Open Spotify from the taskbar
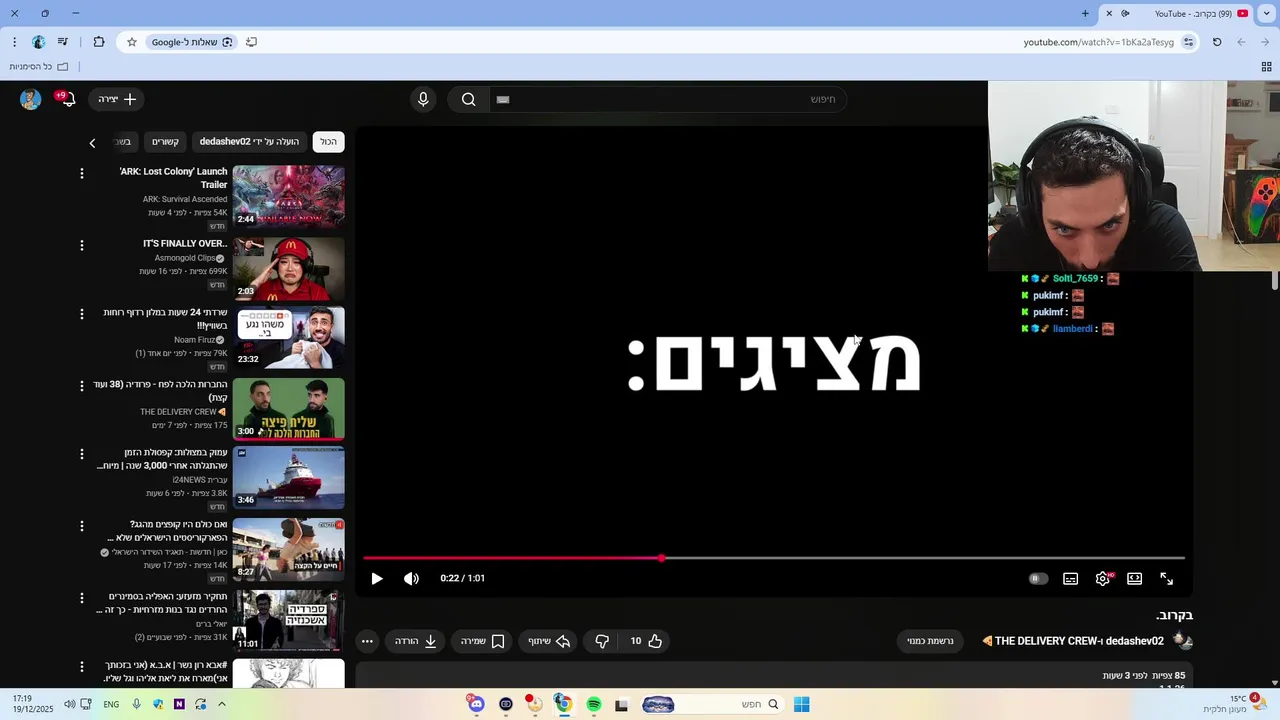This screenshot has height=720, width=1280. pyautogui.click(x=594, y=705)
